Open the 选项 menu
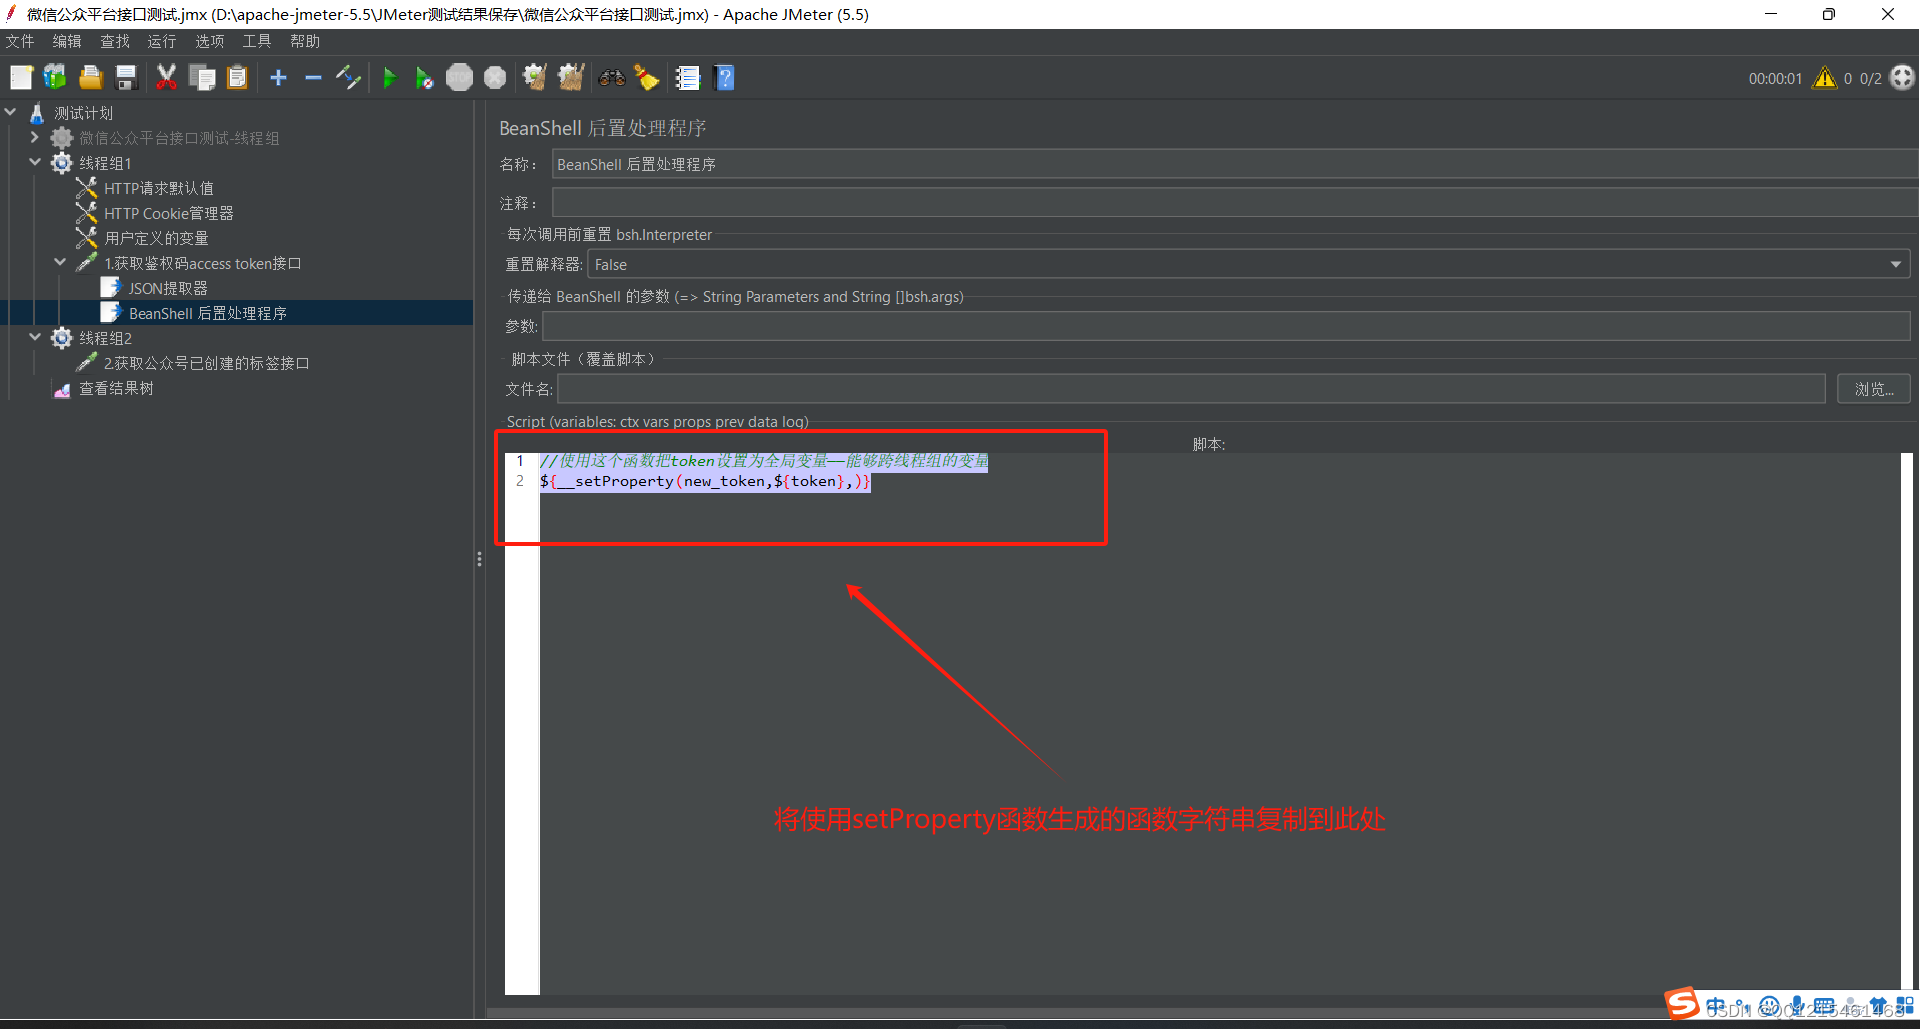 click(210, 41)
